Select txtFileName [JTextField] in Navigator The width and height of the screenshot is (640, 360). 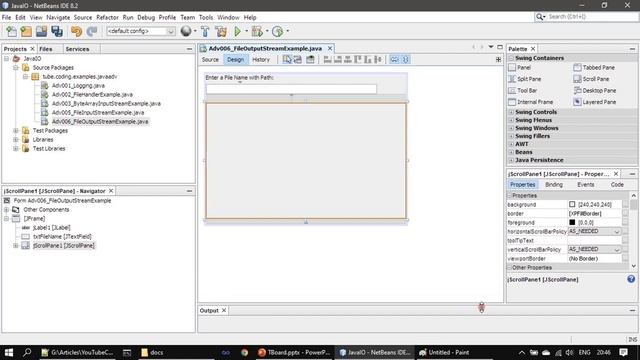point(62,237)
